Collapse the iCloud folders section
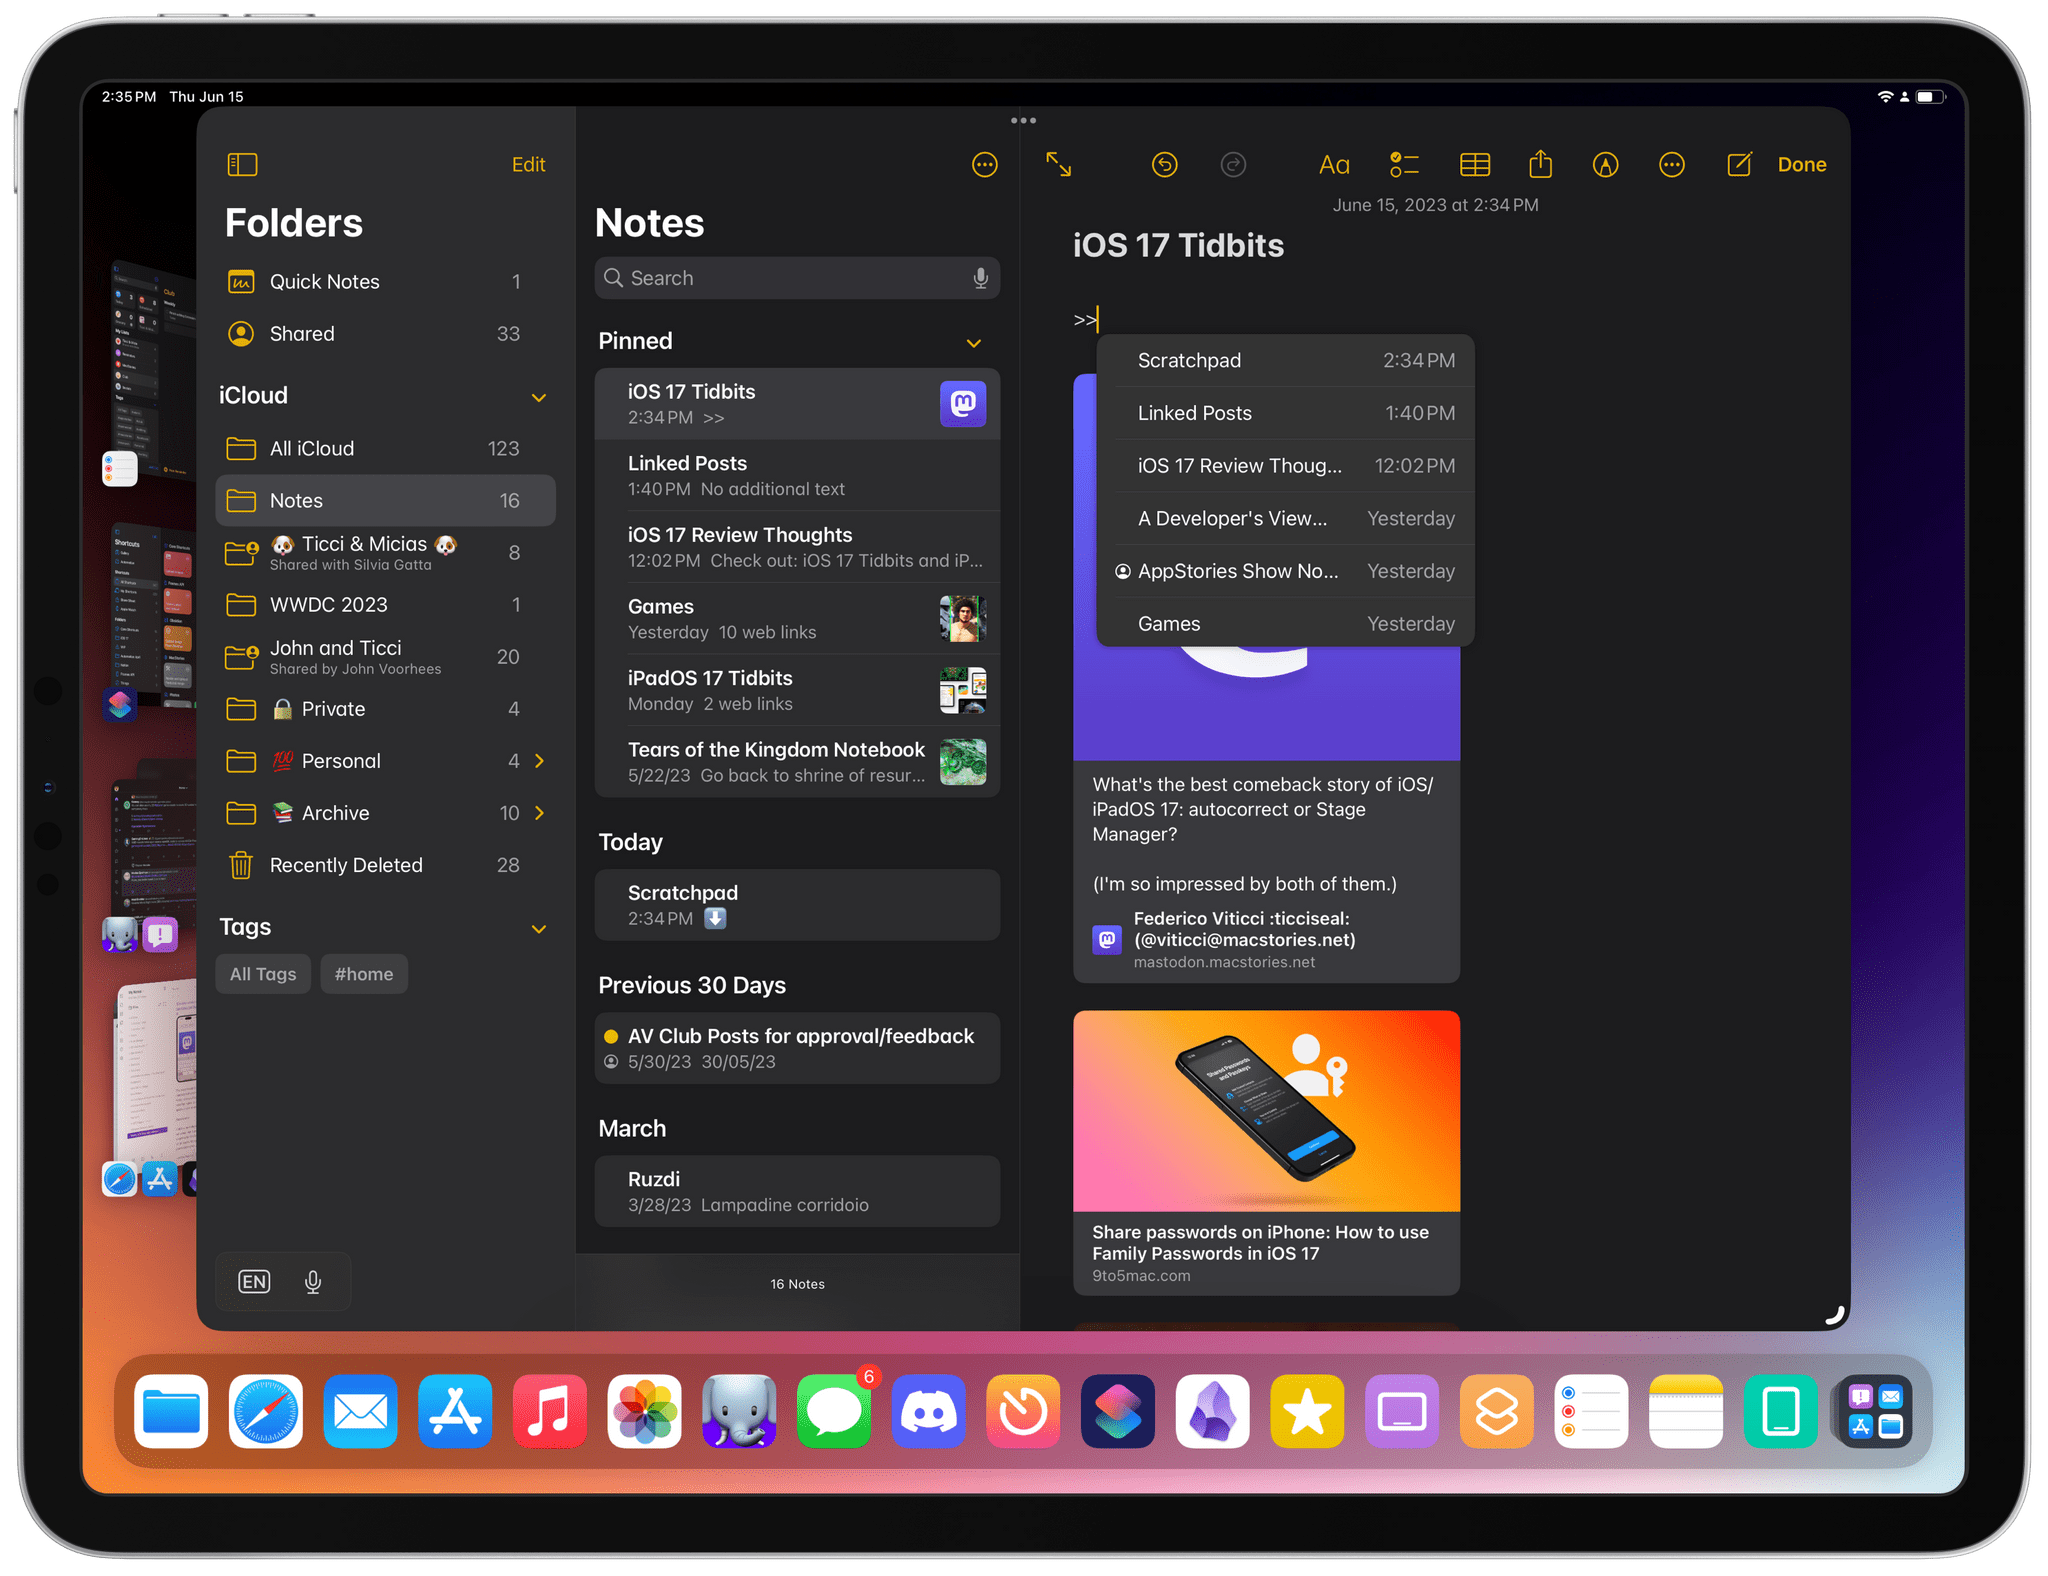 539,397
